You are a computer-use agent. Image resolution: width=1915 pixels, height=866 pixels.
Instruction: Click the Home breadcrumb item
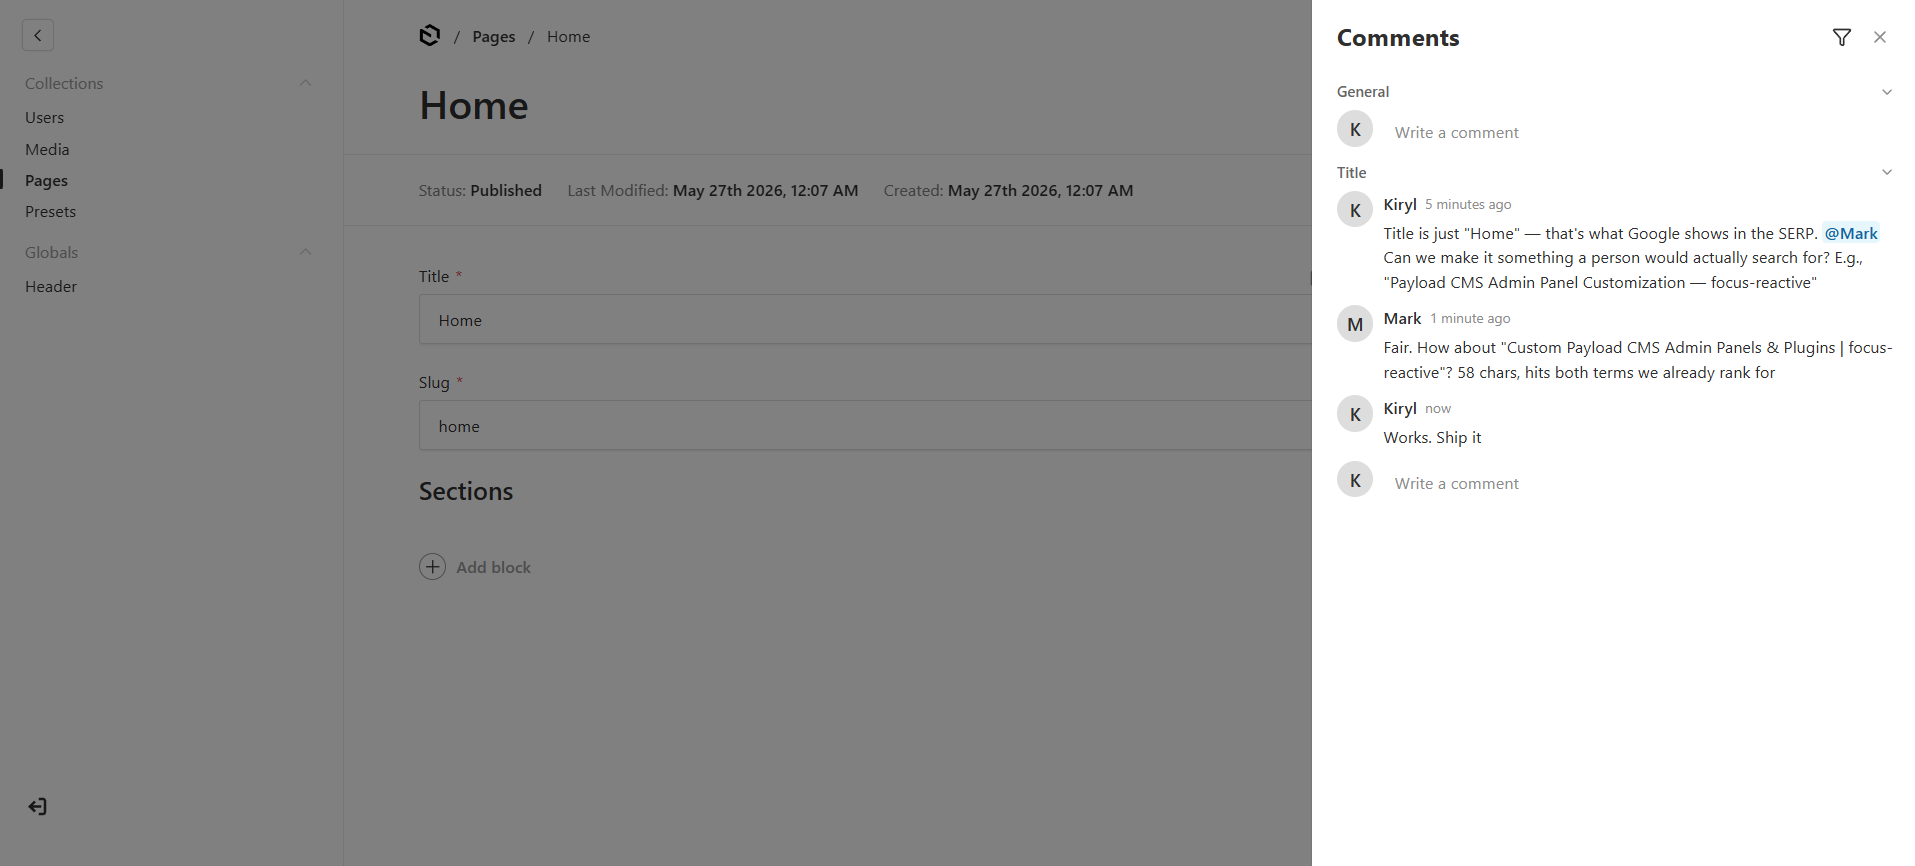point(568,36)
